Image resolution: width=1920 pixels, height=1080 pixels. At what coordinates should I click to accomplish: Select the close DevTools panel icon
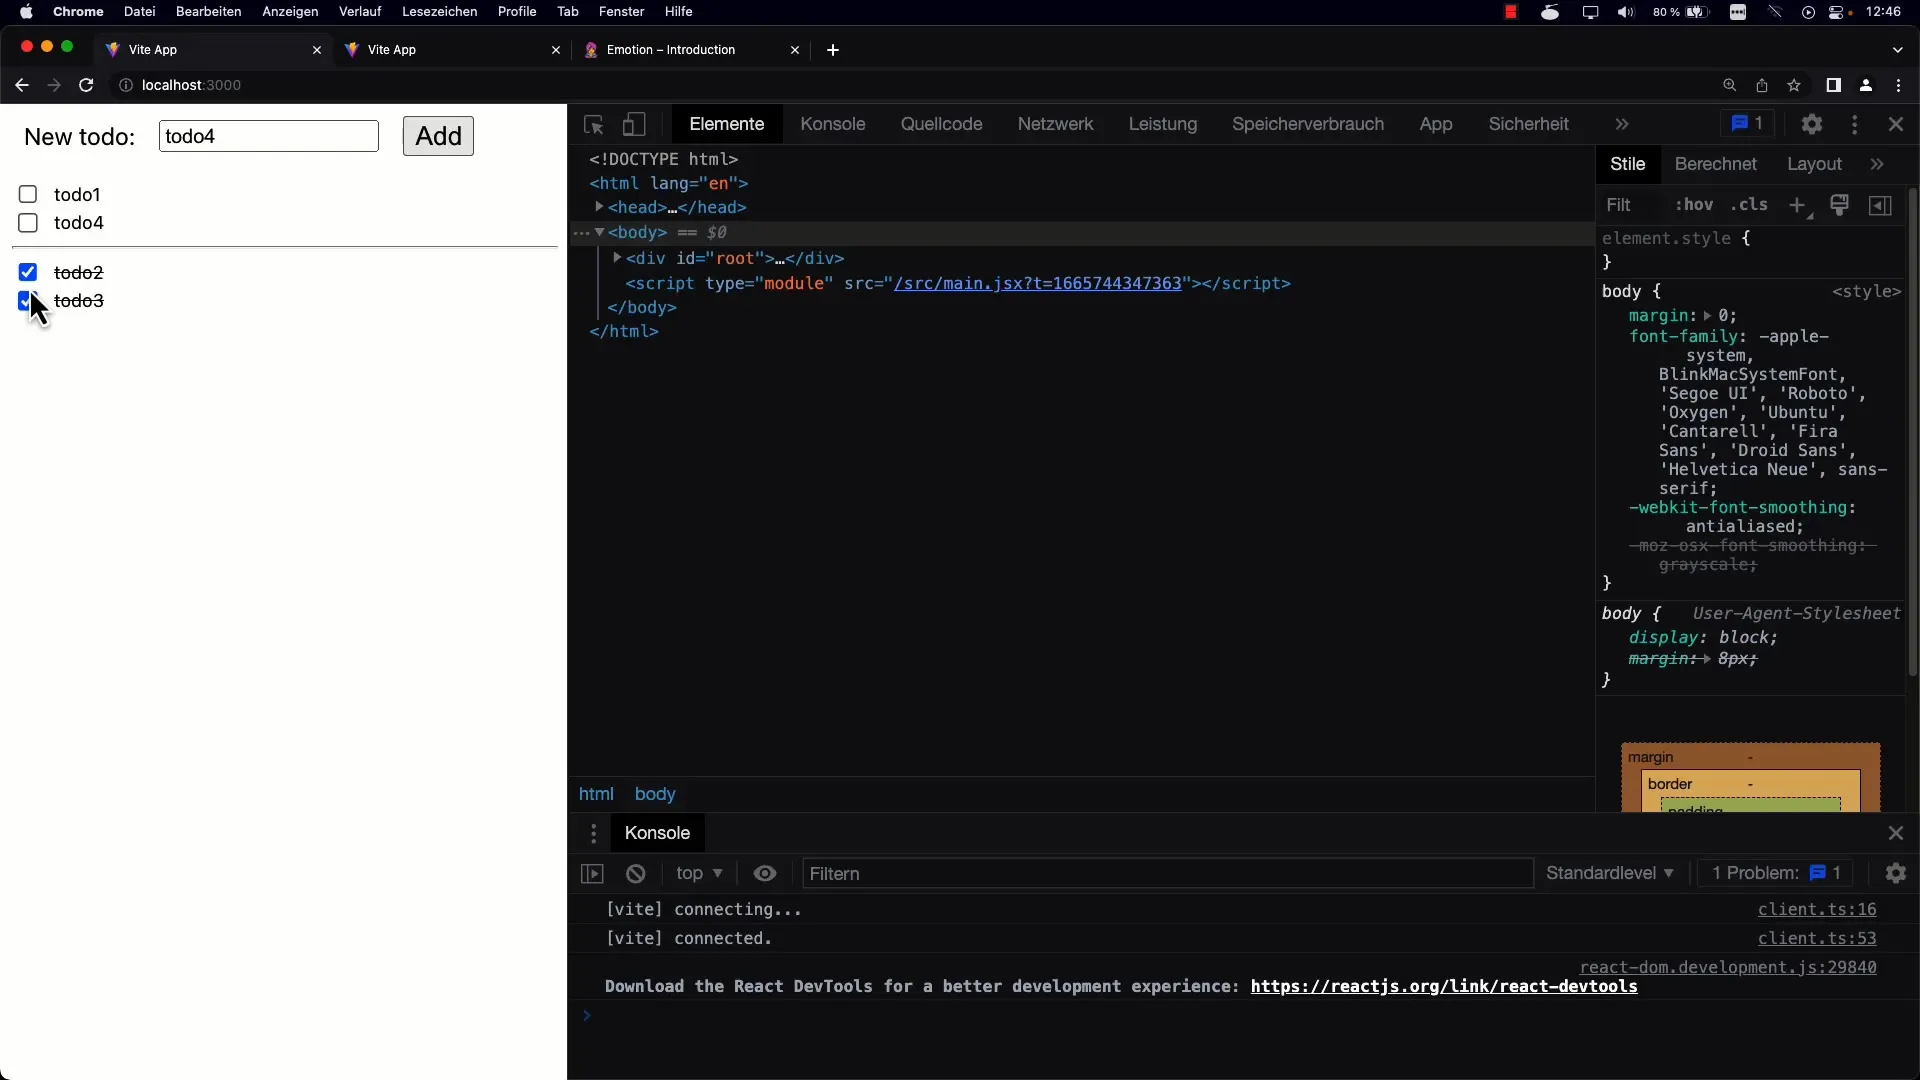click(x=1896, y=123)
